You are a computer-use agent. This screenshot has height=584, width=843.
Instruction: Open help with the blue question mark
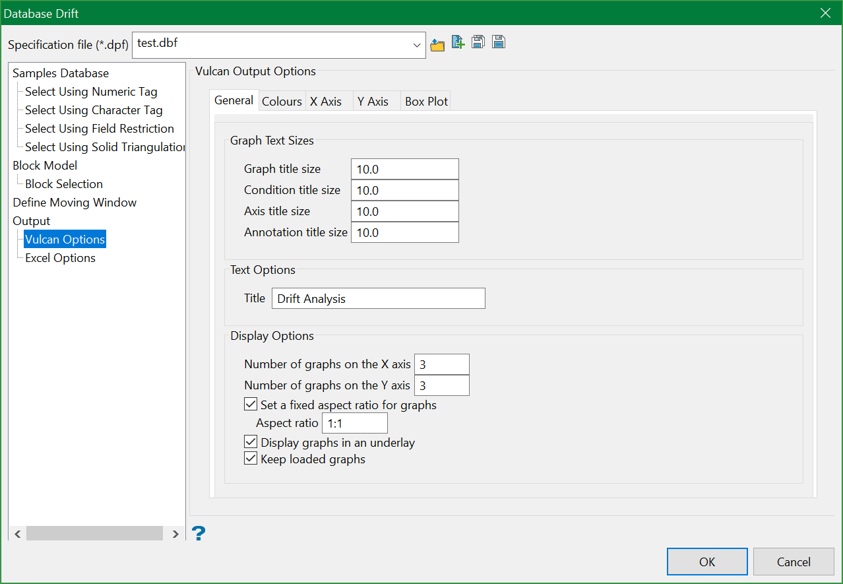click(198, 533)
